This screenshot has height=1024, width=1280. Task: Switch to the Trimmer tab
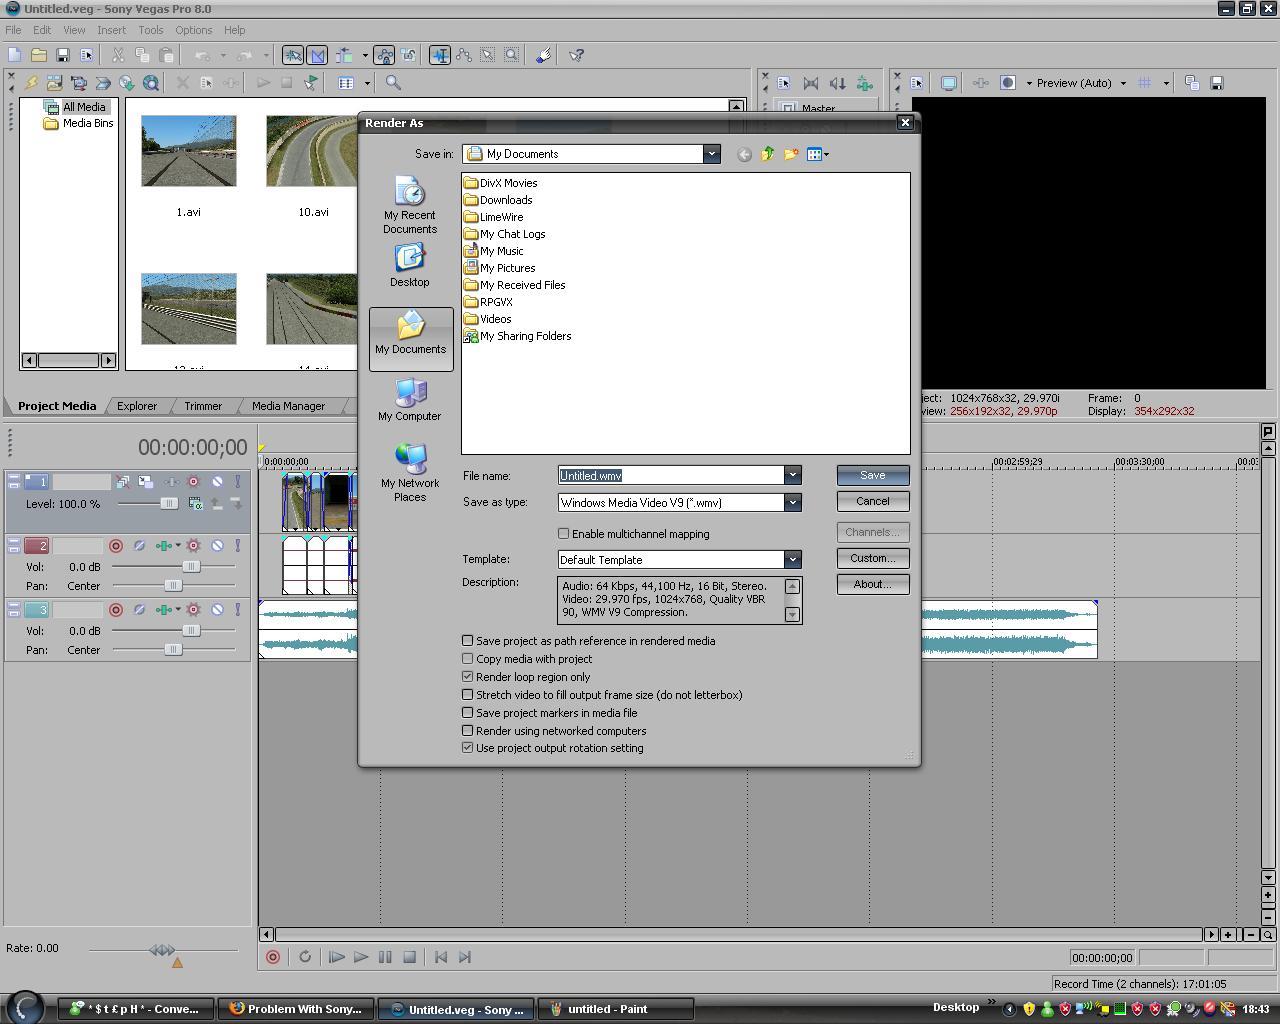coord(203,406)
